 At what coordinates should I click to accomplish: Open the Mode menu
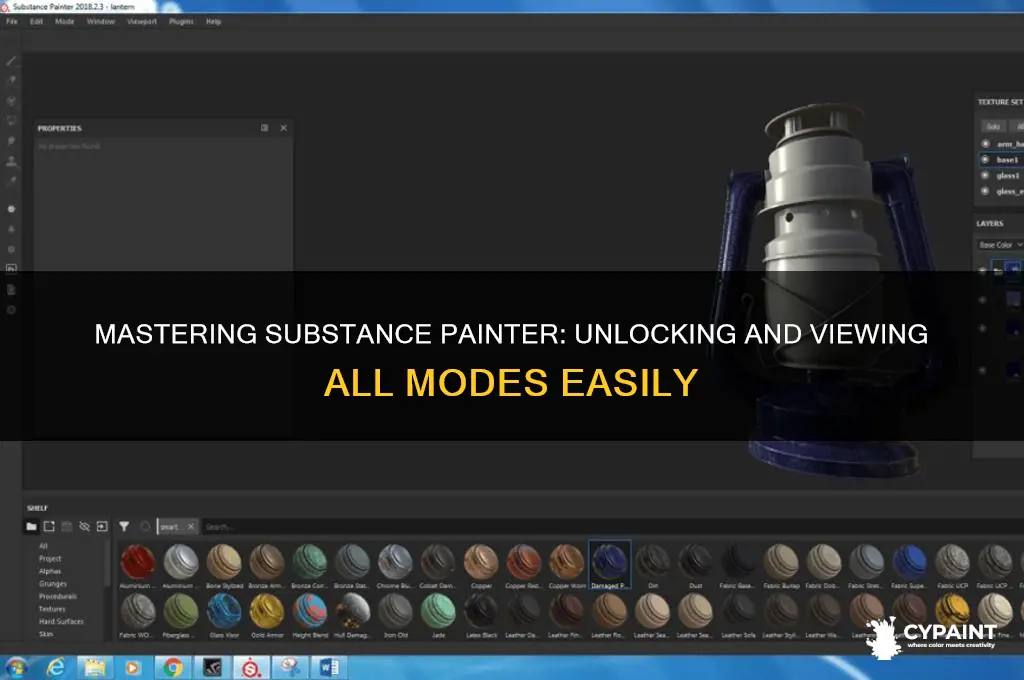(x=65, y=22)
